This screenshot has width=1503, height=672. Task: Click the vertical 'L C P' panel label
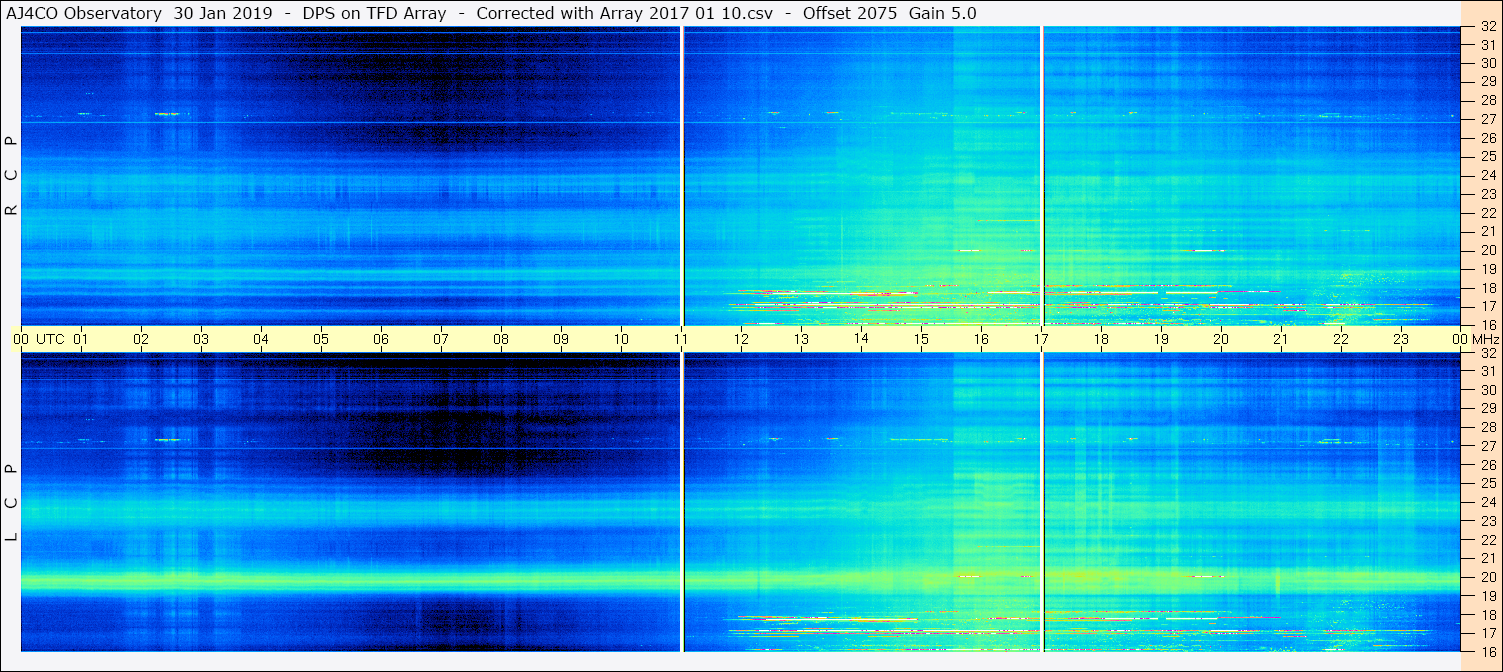(11, 503)
